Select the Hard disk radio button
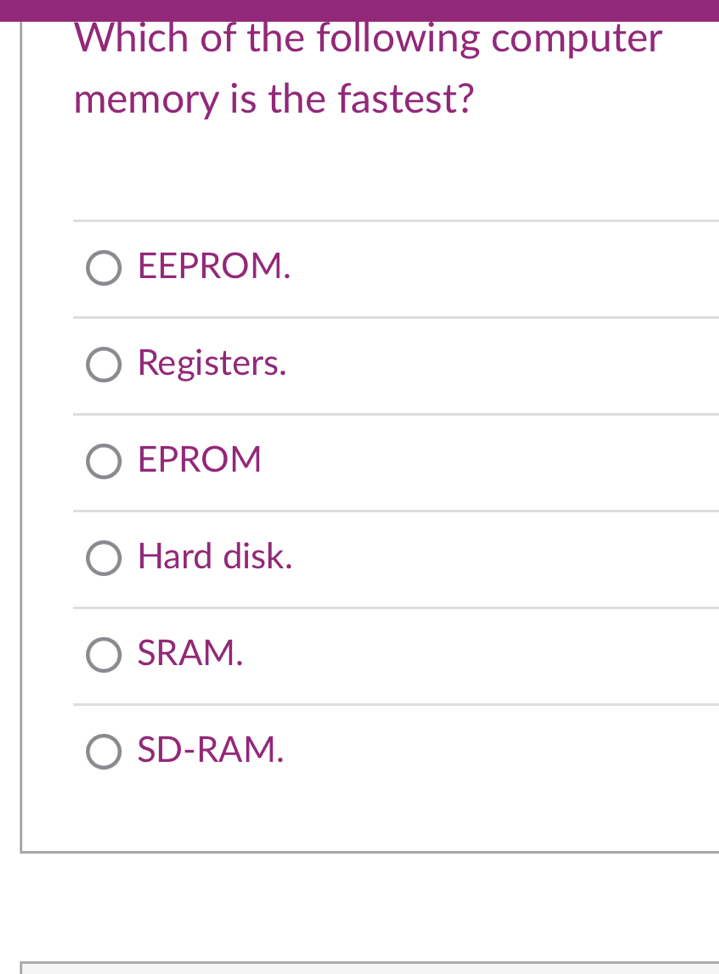Image resolution: width=719 pixels, height=974 pixels. click(x=104, y=558)
